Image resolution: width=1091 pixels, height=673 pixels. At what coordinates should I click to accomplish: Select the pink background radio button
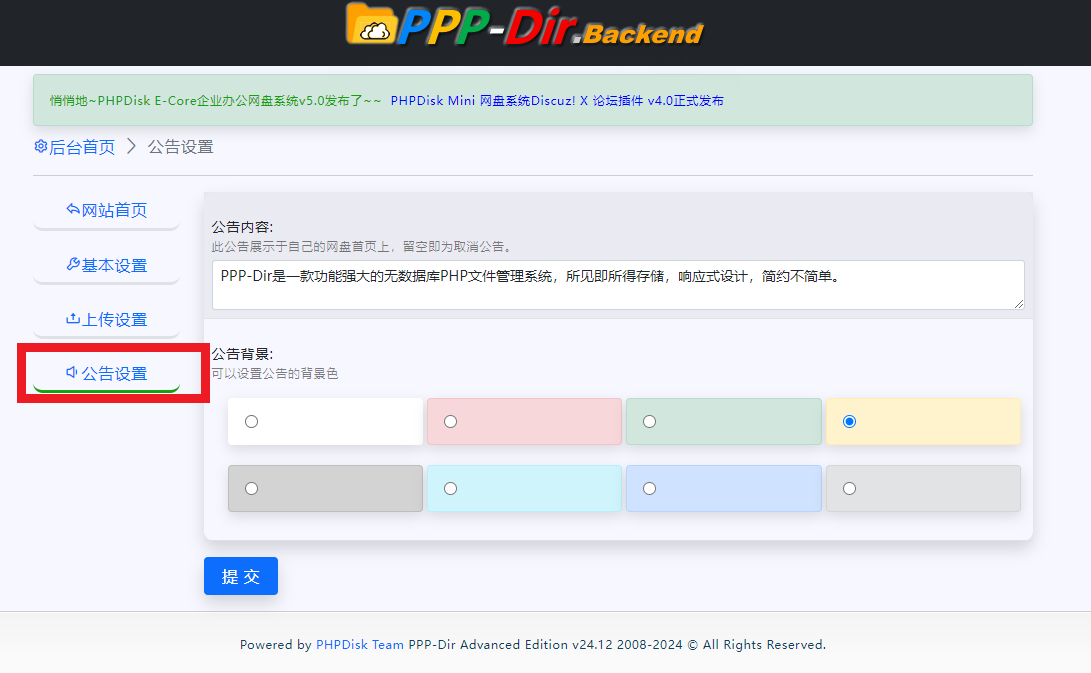click(451, 422)
